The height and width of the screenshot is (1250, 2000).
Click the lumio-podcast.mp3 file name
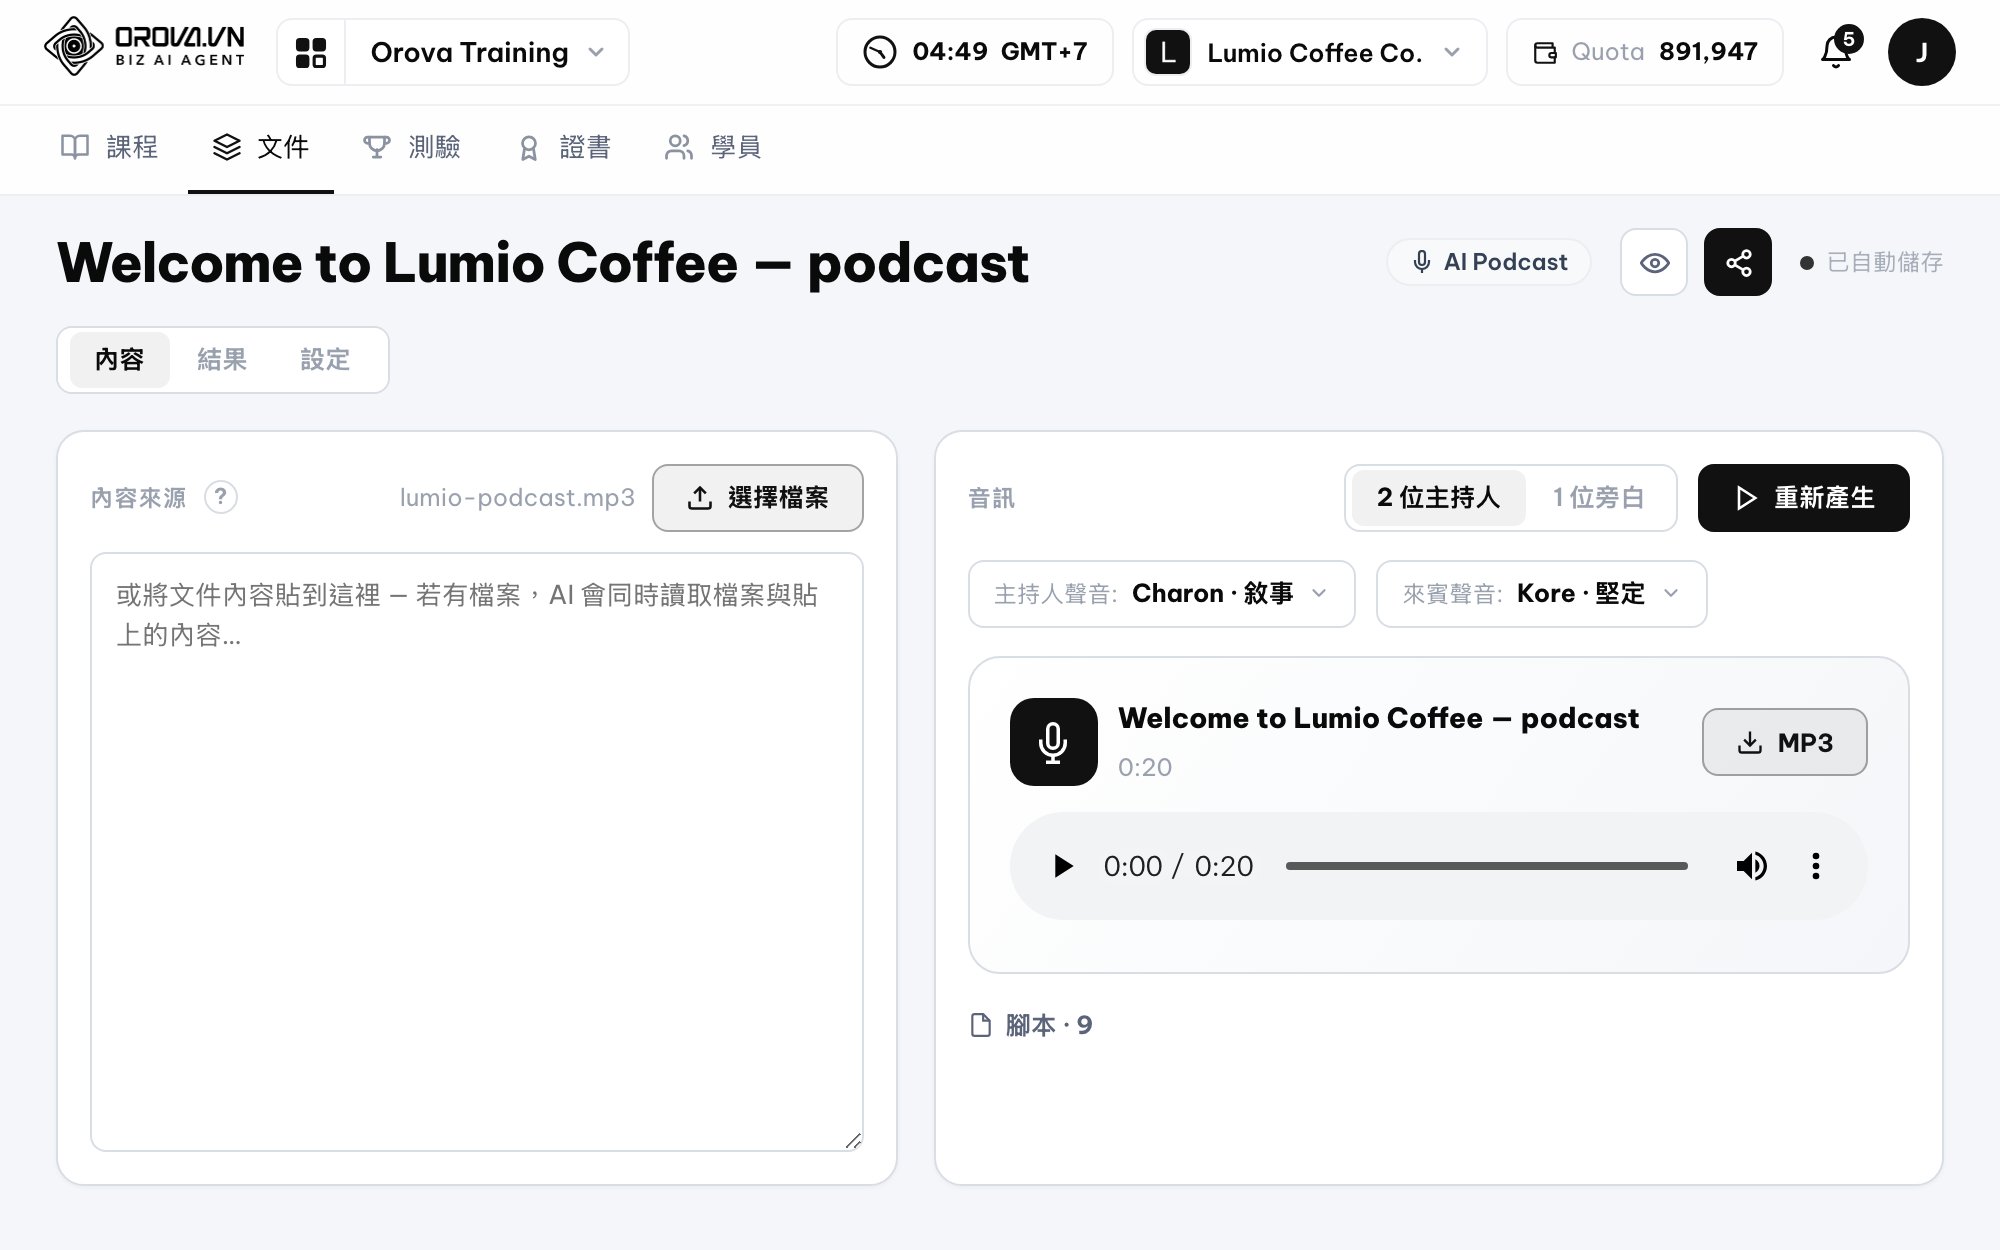[x=517, y=498]
